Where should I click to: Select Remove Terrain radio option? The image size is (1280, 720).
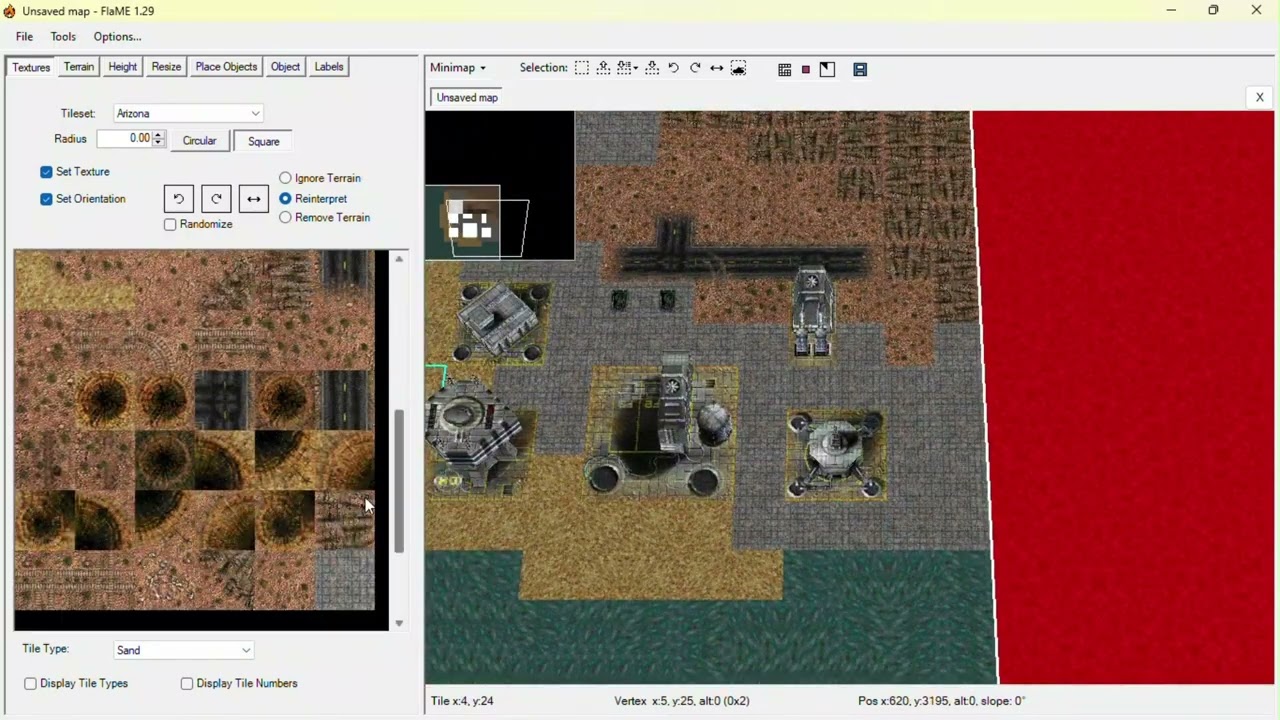pos(286,217)
